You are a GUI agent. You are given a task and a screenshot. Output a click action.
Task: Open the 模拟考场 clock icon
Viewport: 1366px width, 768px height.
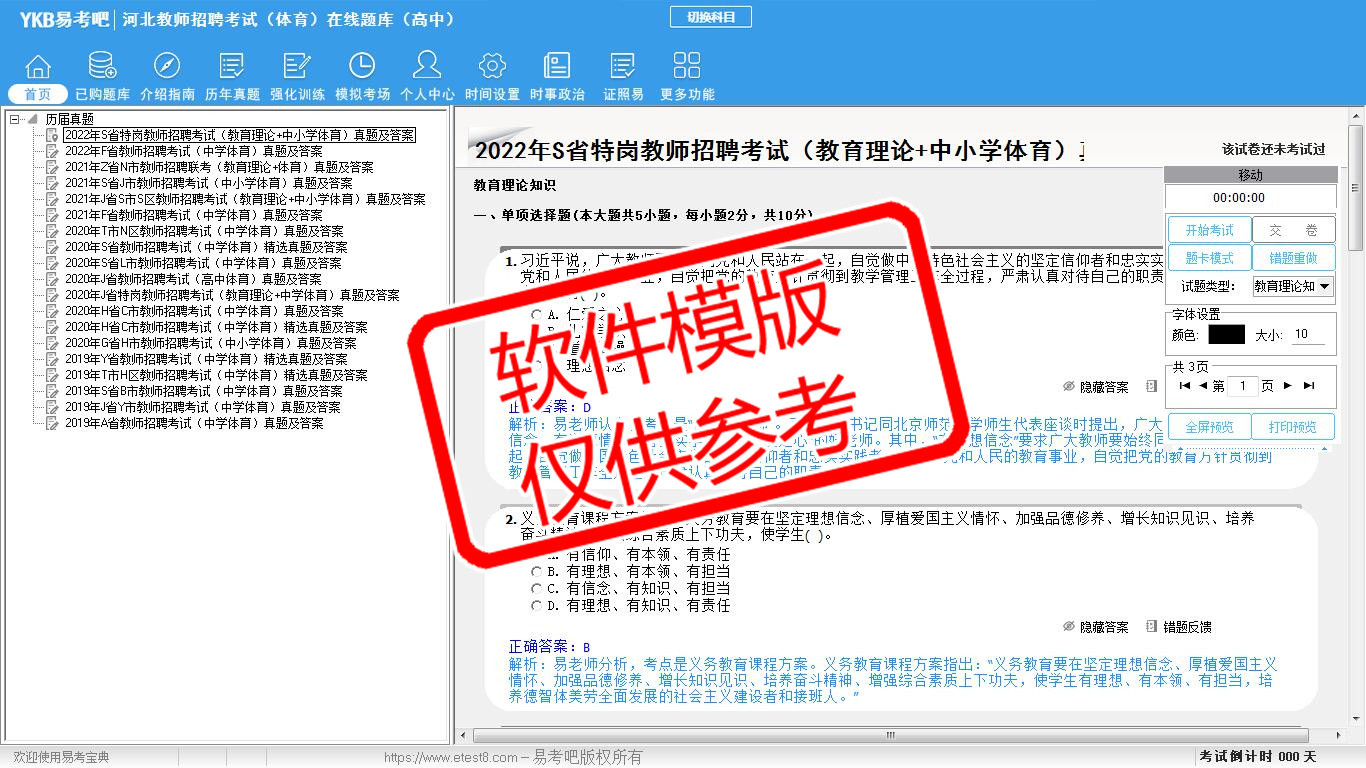pos(362,67)
